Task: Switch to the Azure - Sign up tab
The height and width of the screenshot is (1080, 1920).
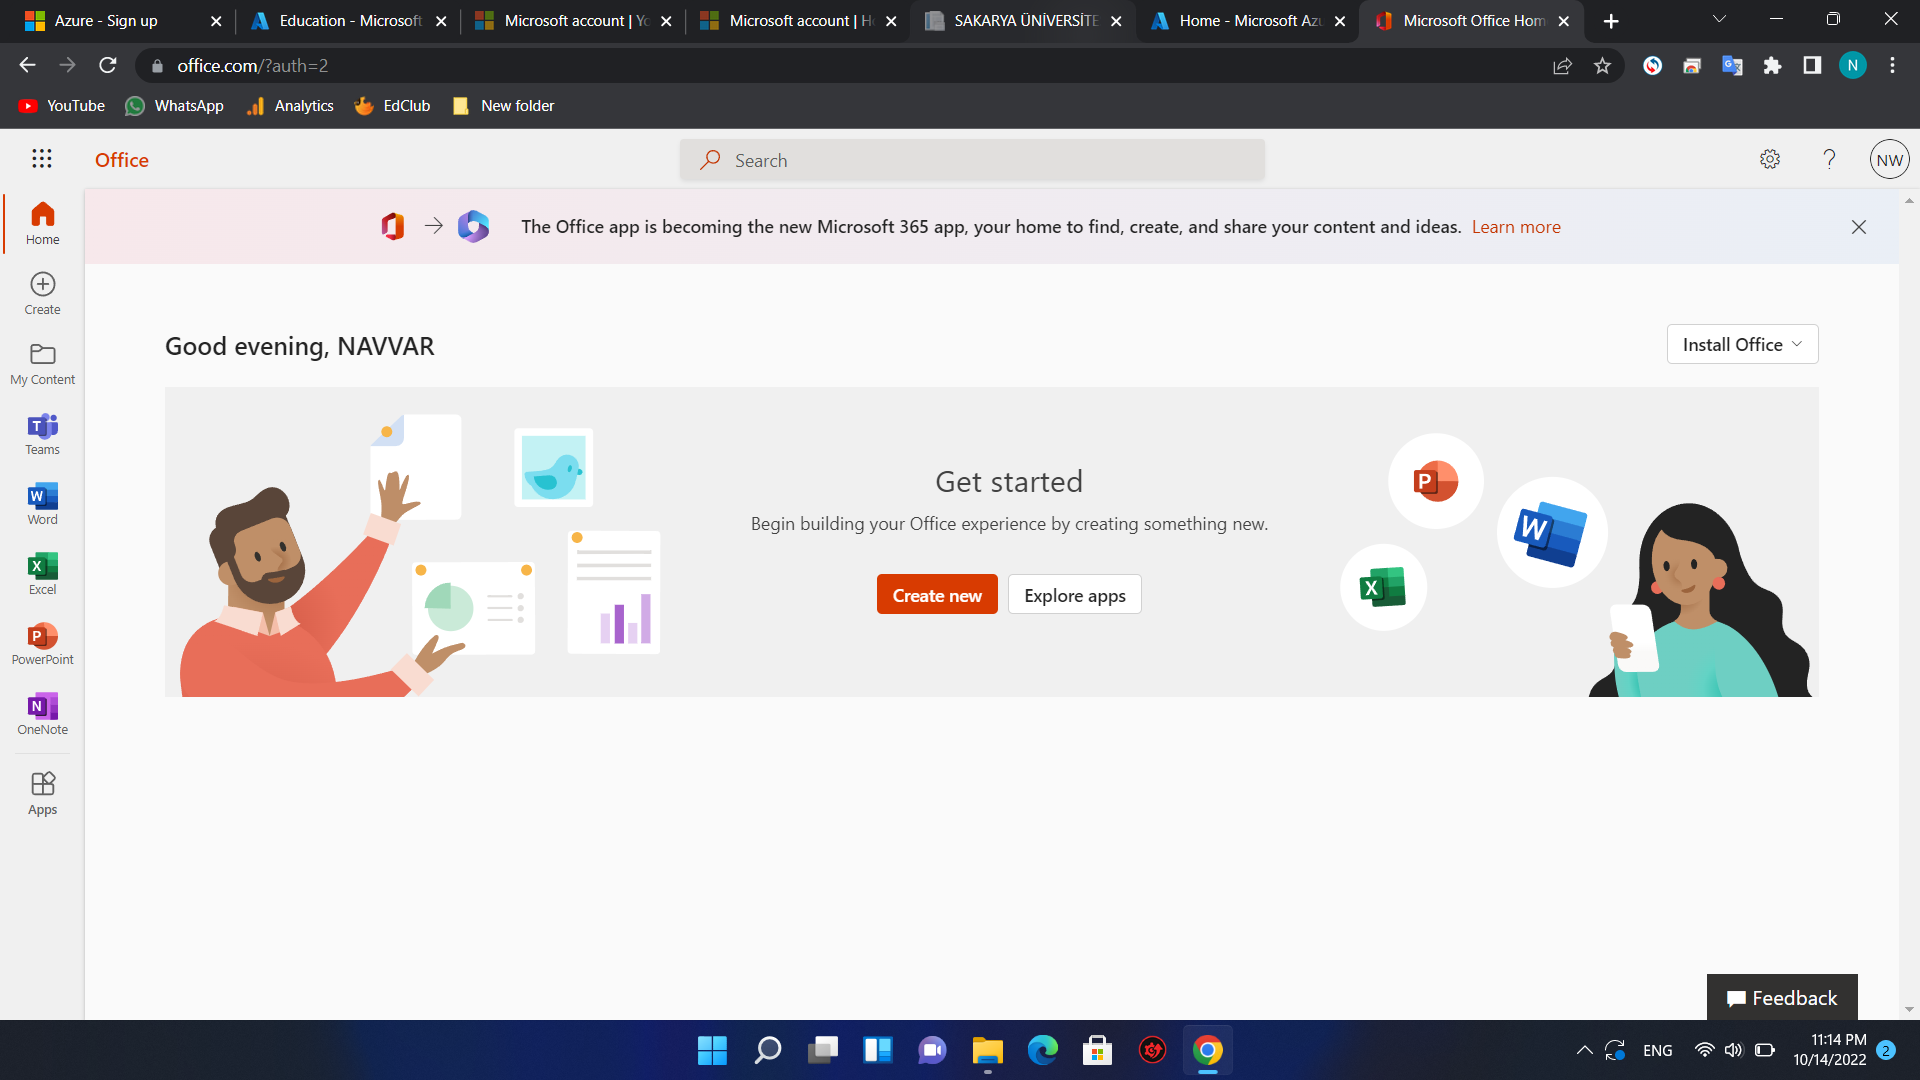Action: pos(105,21)
